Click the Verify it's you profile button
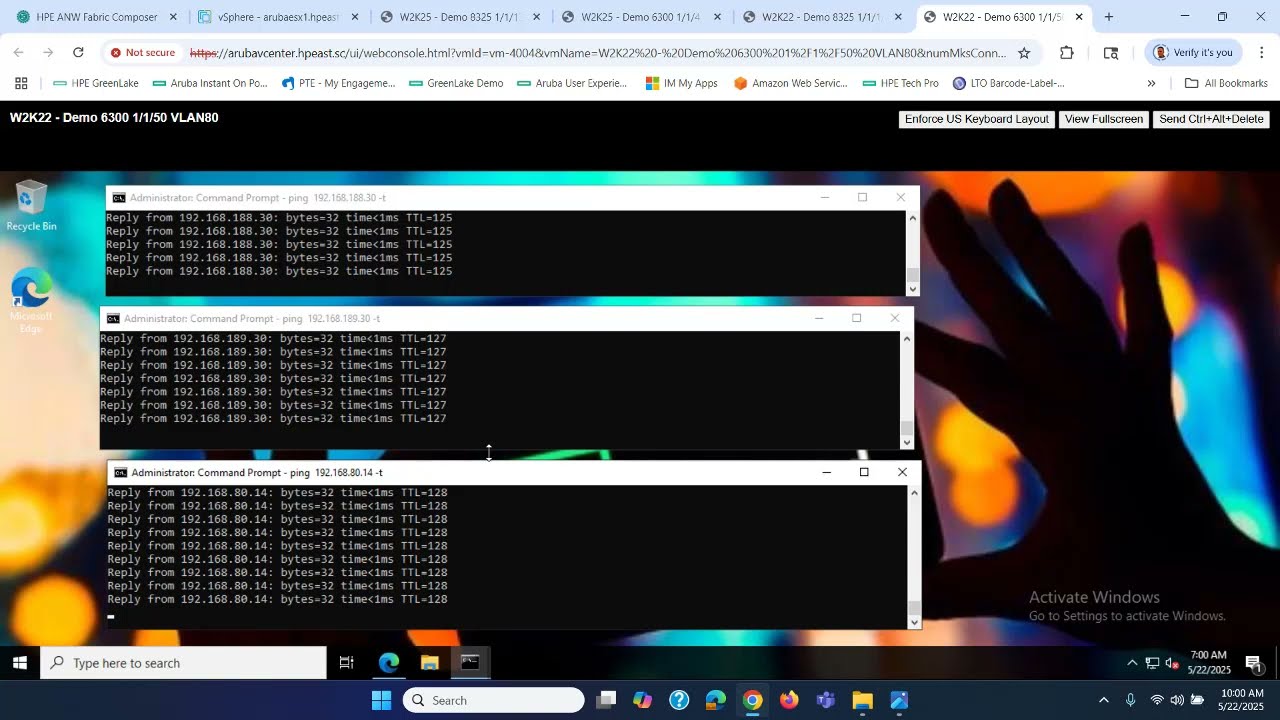This screenshot has width=1280, height=720. 1193,53
